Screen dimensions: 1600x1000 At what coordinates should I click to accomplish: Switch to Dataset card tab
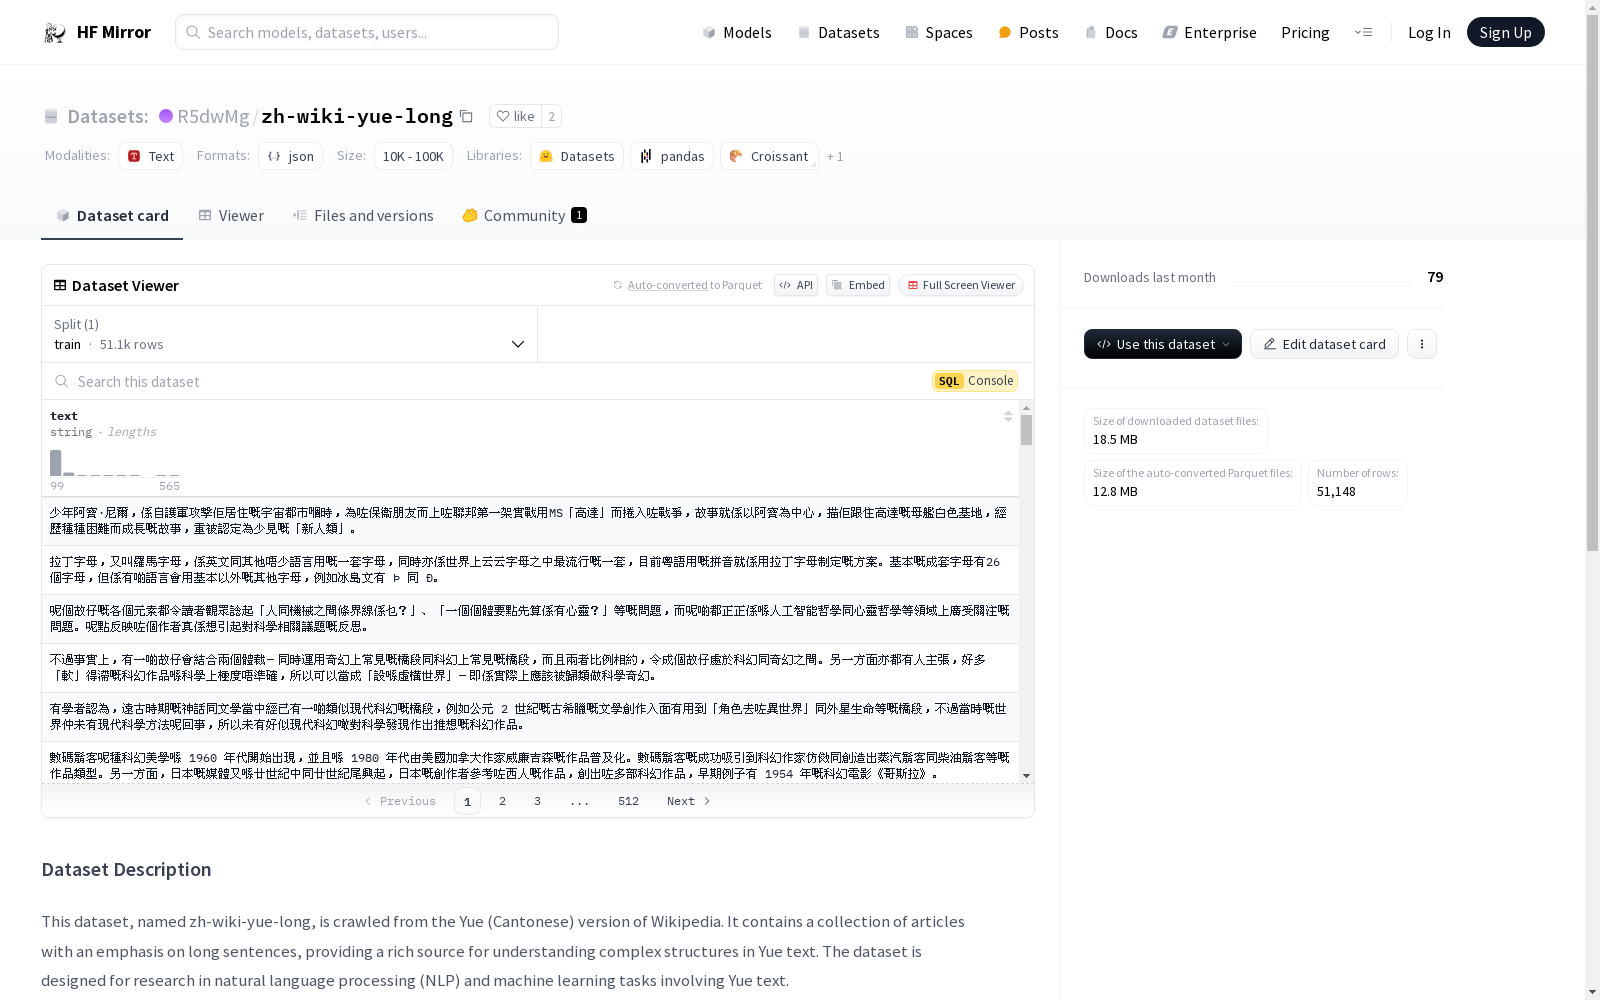(x=112, y=216)
